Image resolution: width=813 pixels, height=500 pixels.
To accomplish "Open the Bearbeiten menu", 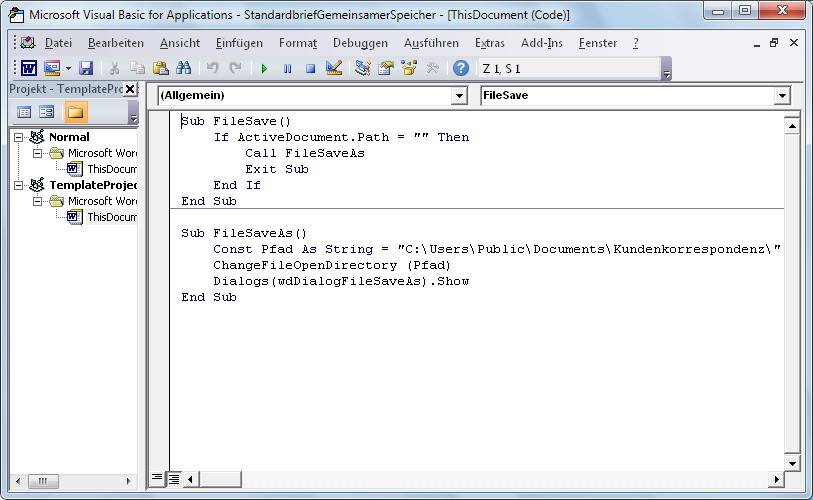I will (116, 43).
